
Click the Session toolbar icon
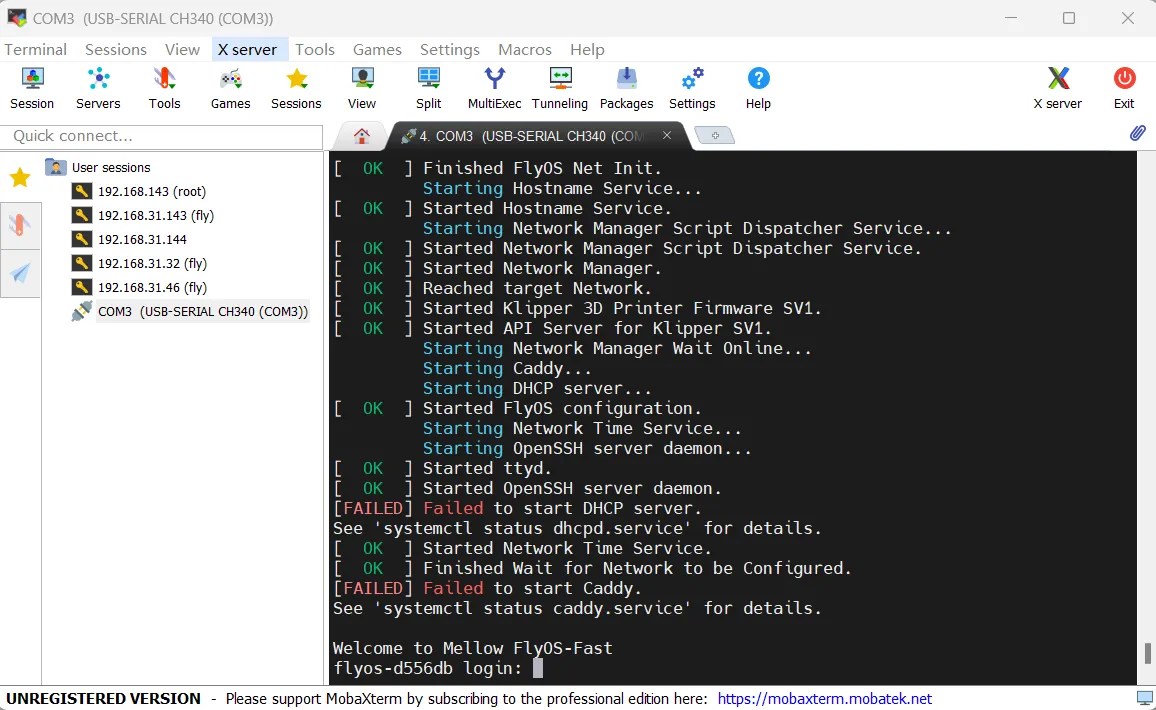[x=32, y=88]
